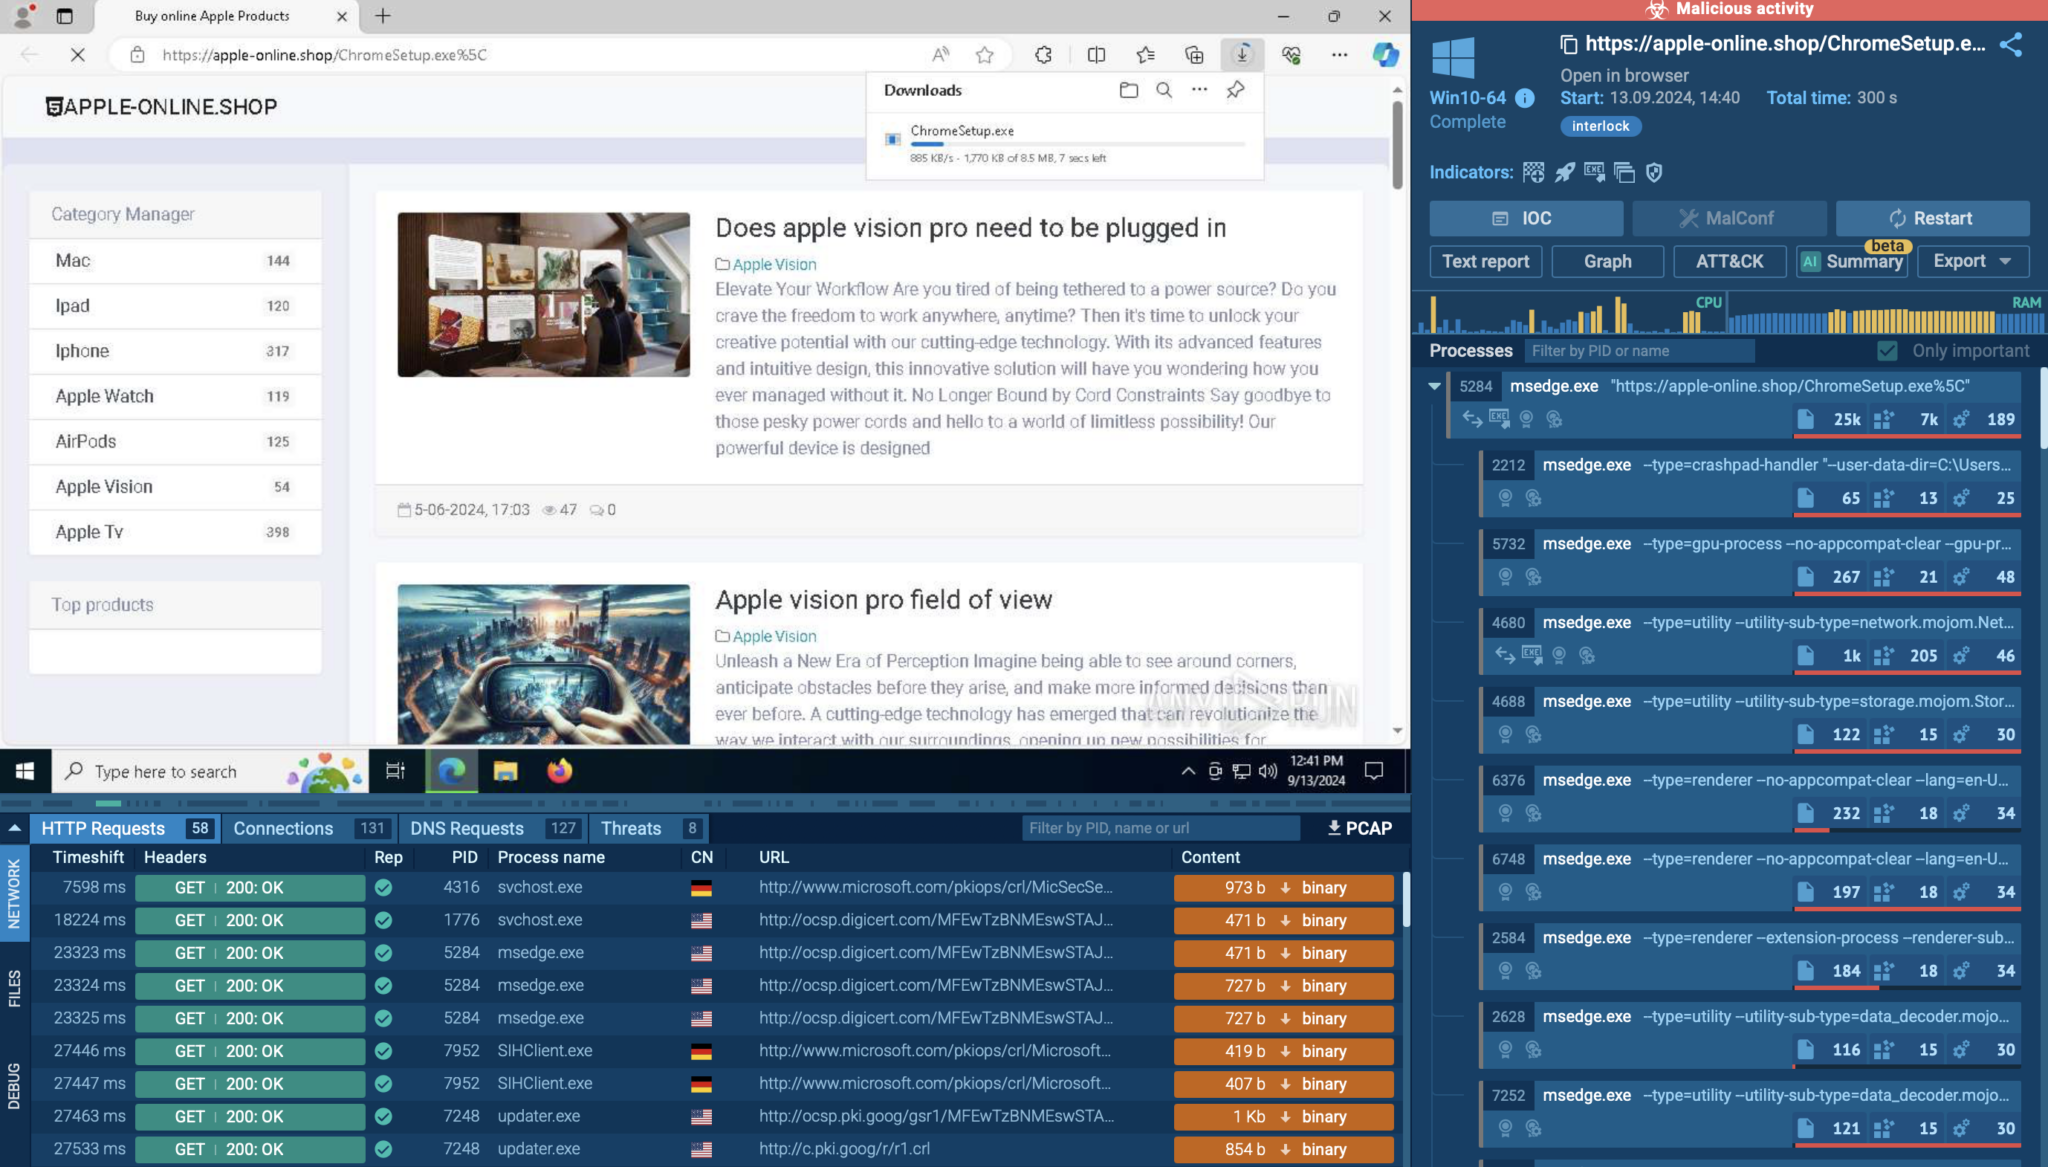The height and width of the screenshot is (1167, 2048).
Task: Download PCAP file
Action: (x=1359, y=828)
